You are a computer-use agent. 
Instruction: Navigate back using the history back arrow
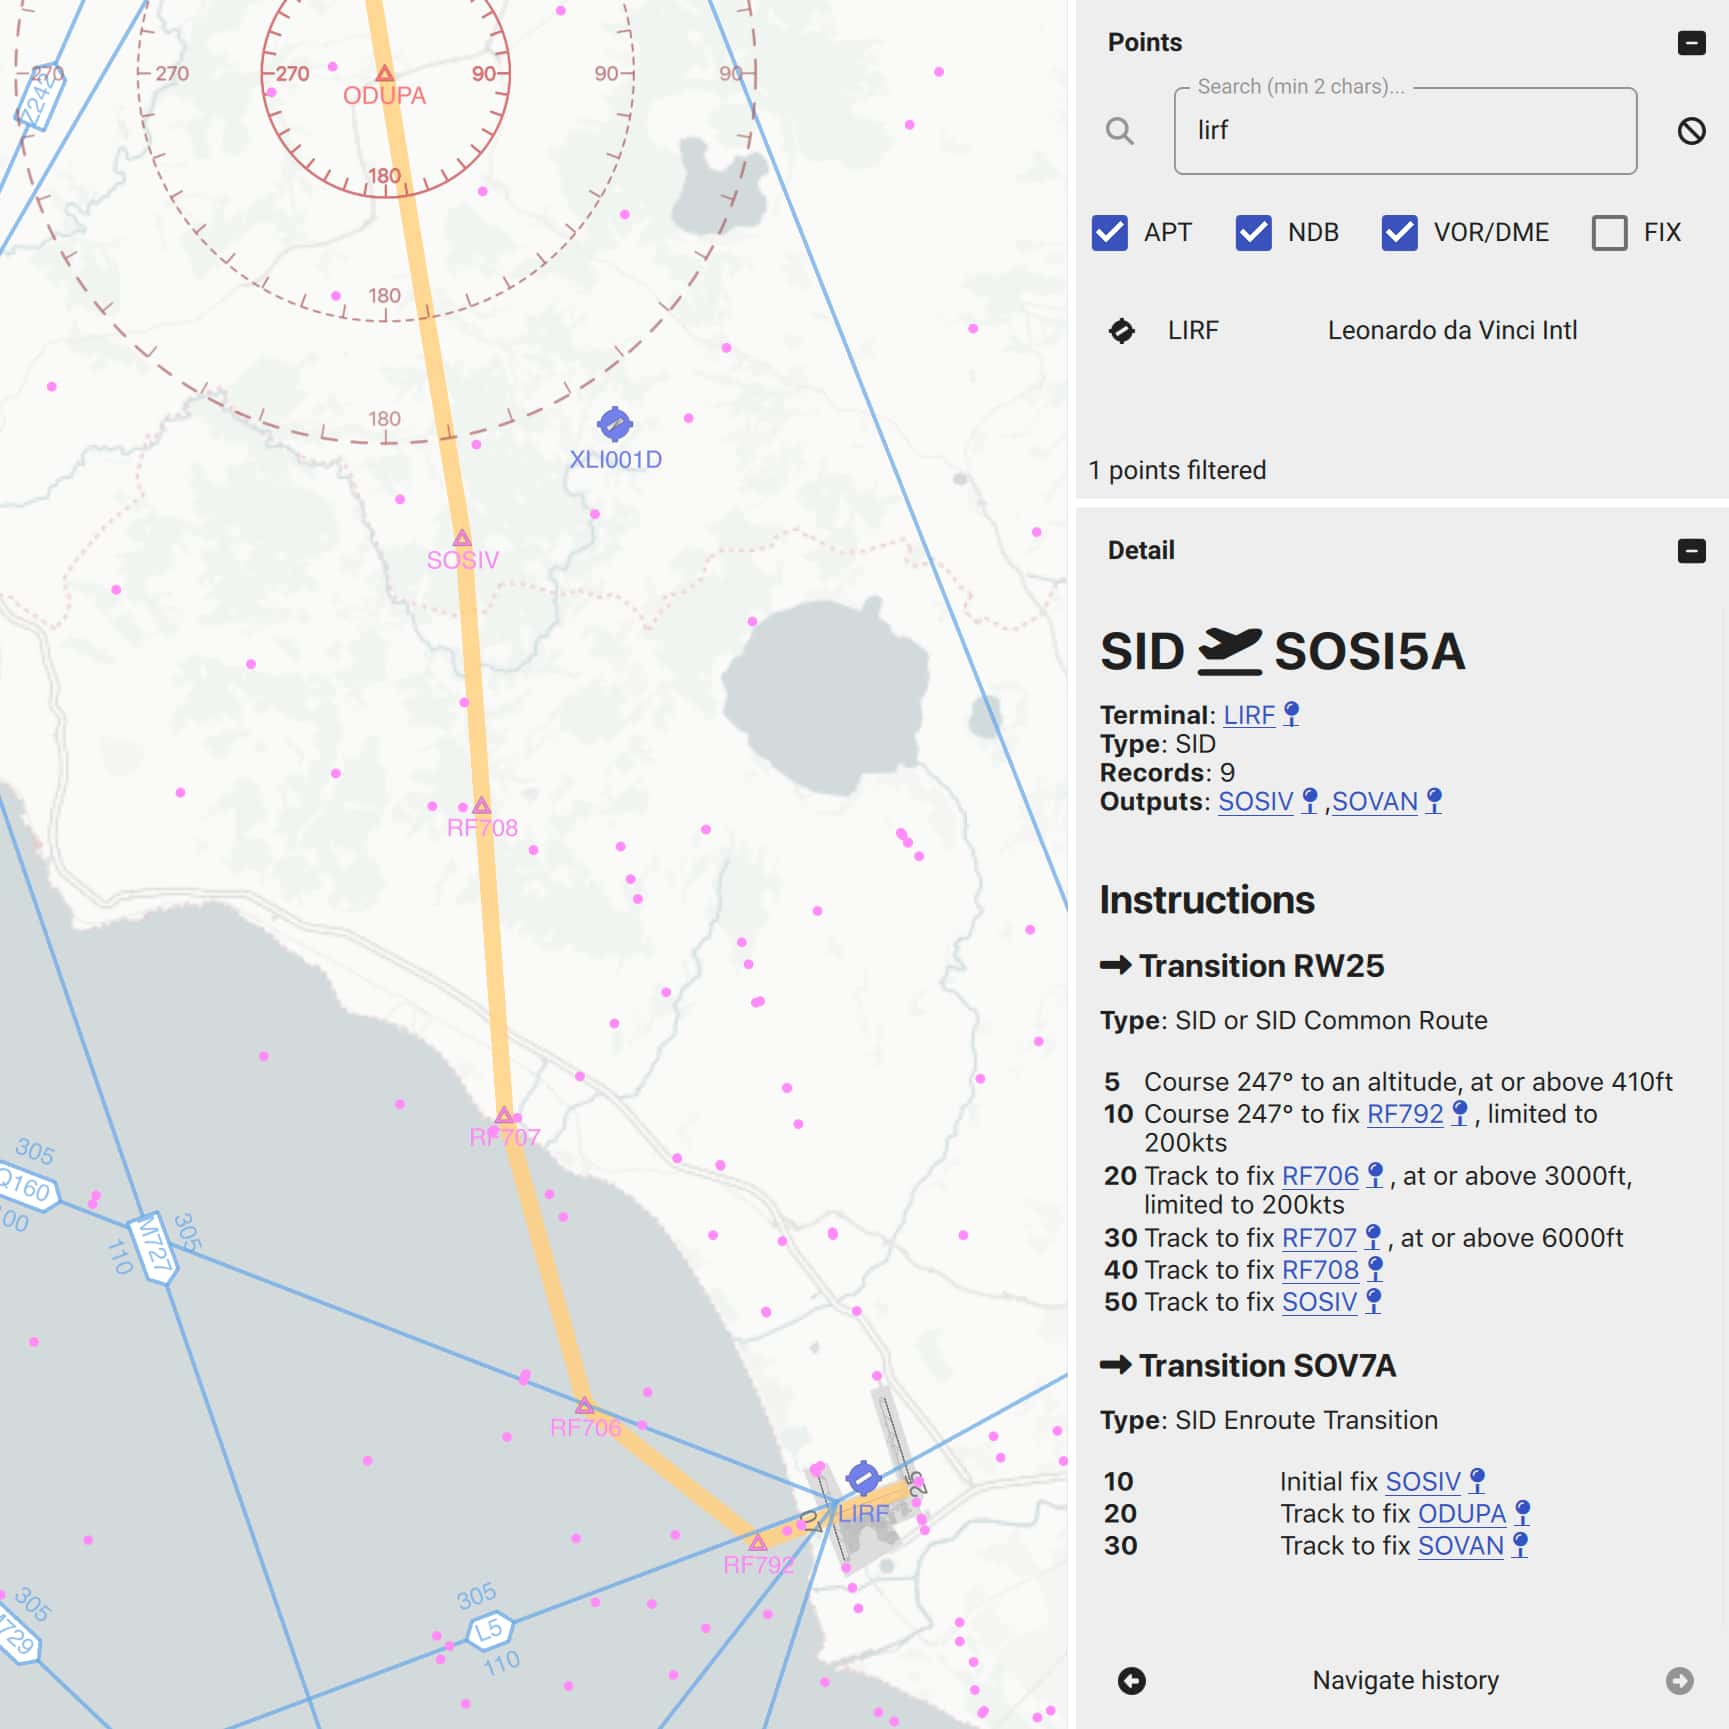pos(1131,1681)
